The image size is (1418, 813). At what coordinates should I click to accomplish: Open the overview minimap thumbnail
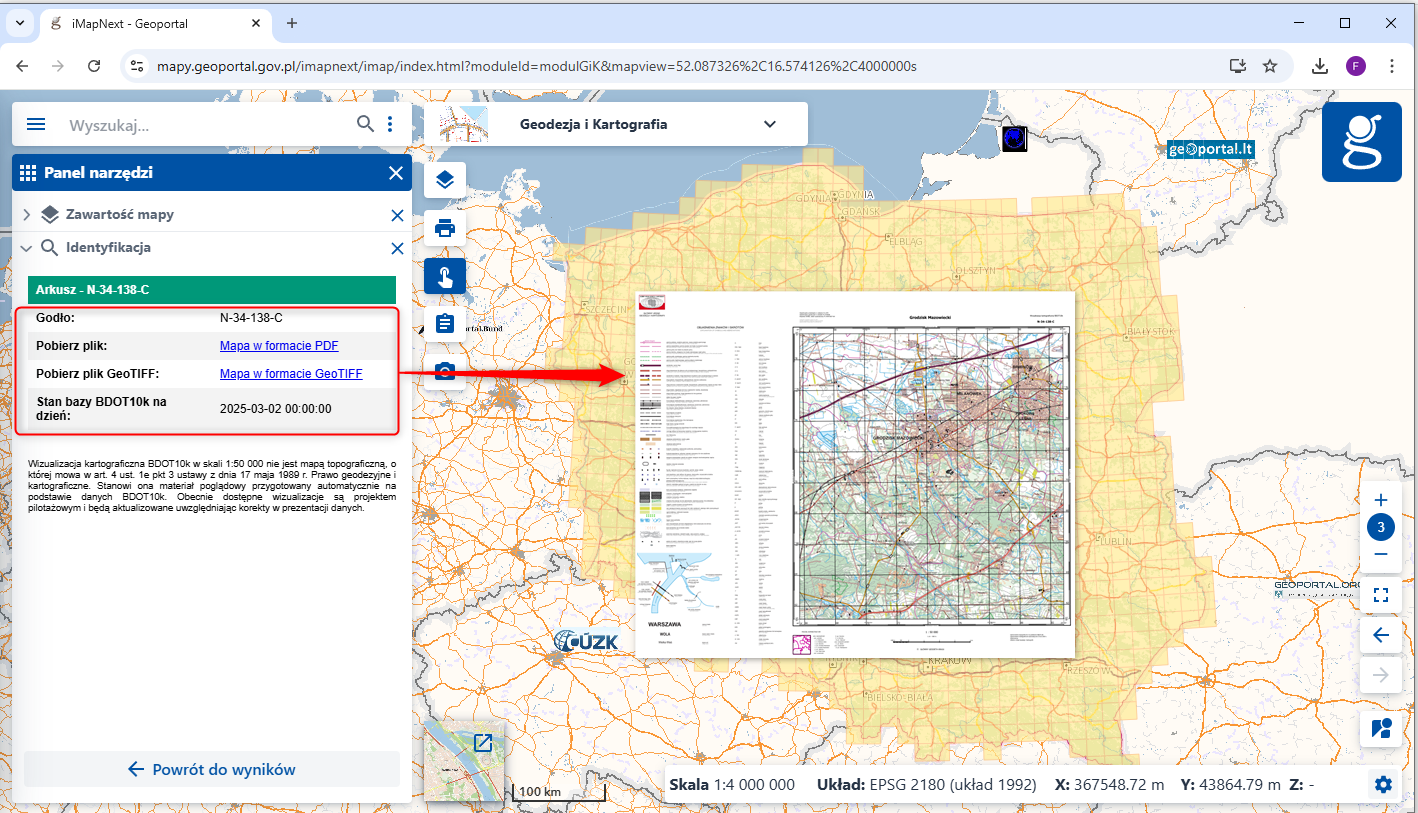coord(483,743)
